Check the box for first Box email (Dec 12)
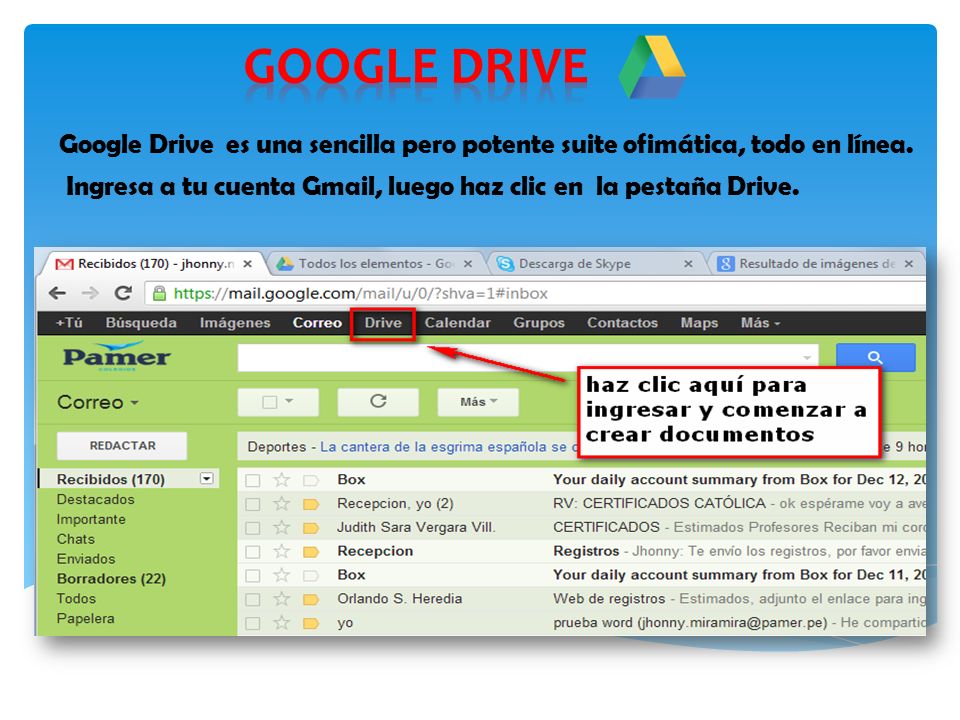This screenshot has height=720, width=960. pos(252,481)
